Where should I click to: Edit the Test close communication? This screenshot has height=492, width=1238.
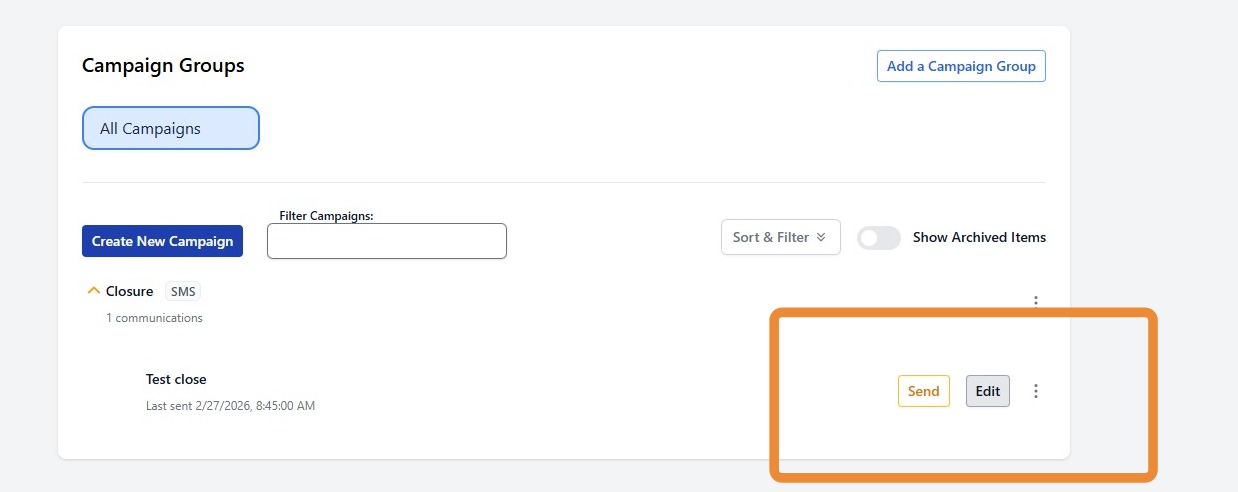pos(987,391)
